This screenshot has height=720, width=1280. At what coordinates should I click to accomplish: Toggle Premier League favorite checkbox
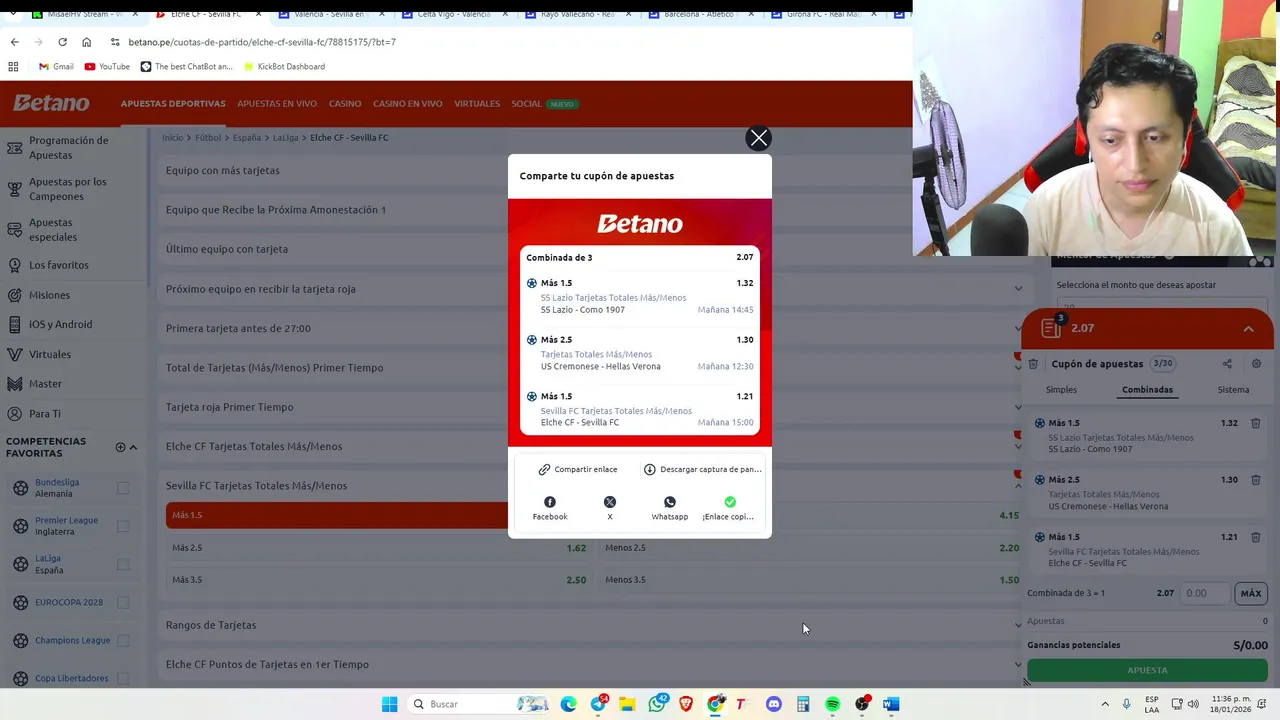[123, 526]
